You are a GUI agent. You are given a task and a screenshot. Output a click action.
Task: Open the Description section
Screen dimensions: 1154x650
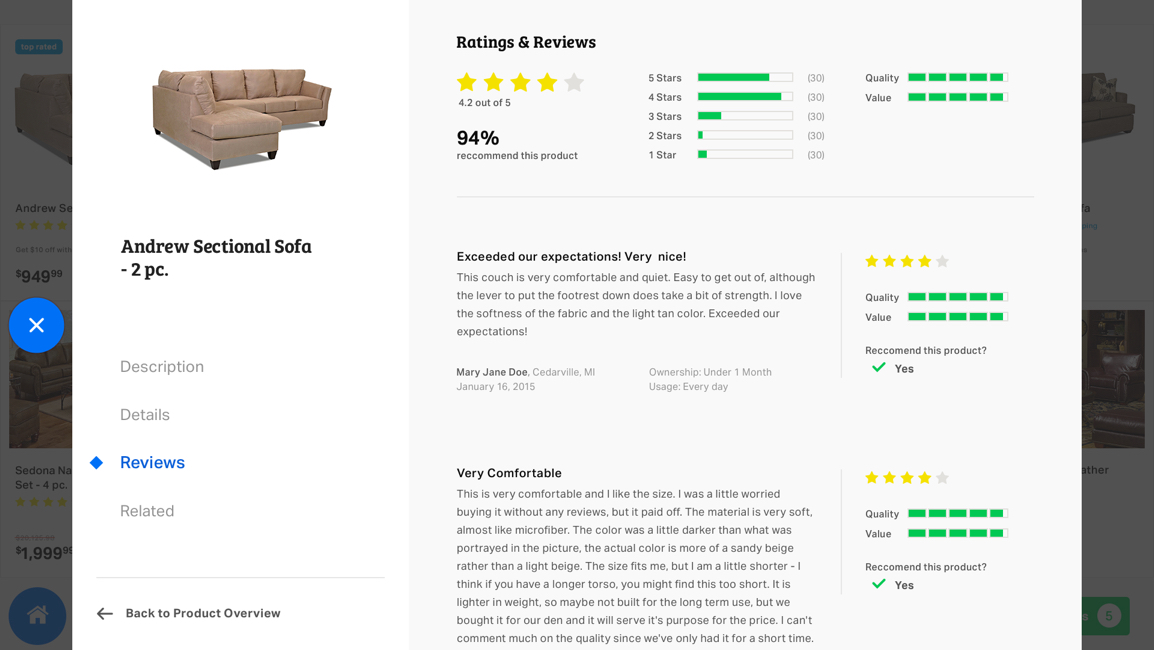[162, 367]
